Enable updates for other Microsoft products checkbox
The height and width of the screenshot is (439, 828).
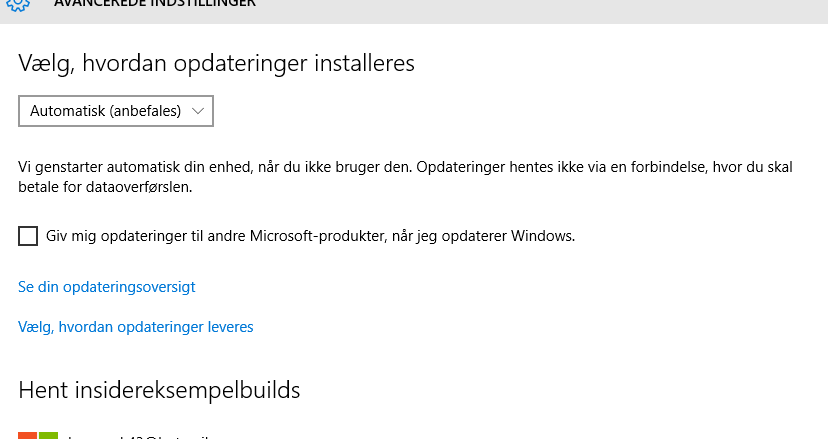point(28,236)
